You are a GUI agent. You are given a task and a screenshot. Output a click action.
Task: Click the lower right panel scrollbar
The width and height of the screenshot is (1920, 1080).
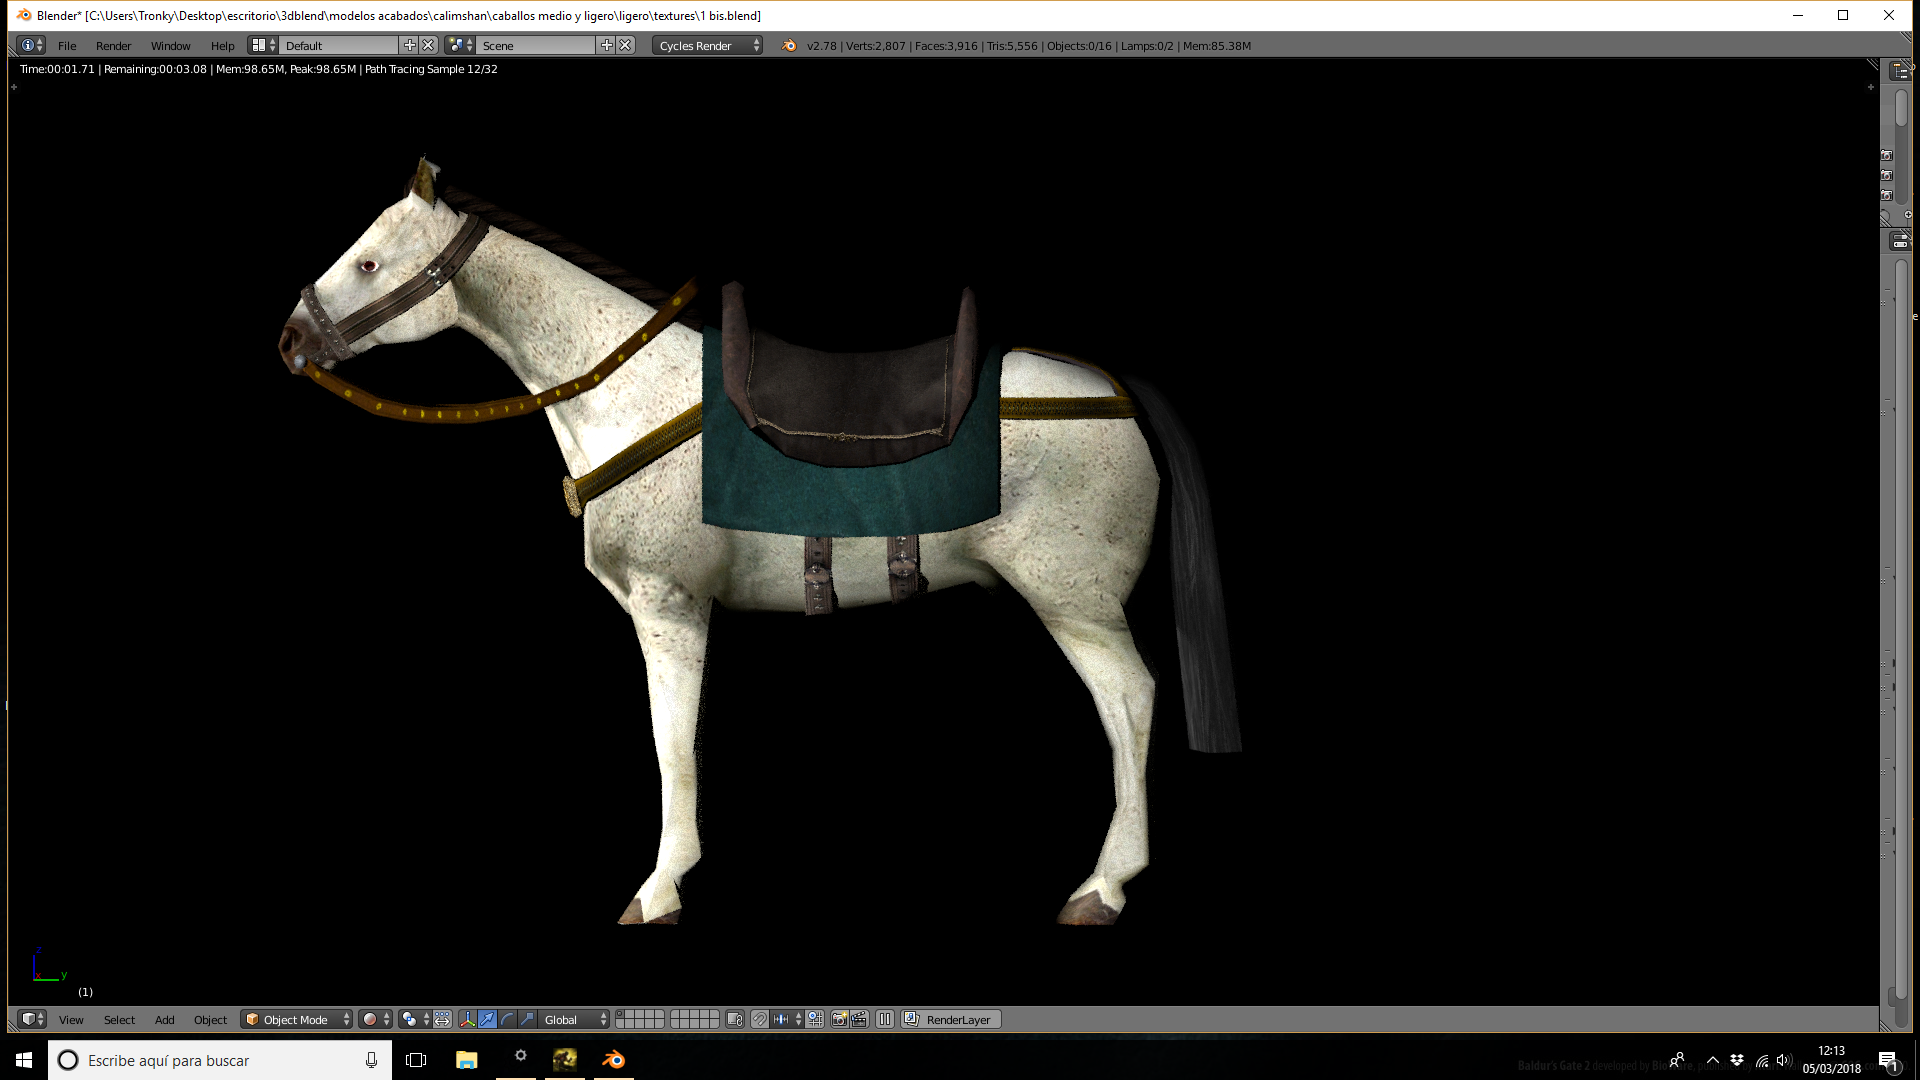(1901, 630)
